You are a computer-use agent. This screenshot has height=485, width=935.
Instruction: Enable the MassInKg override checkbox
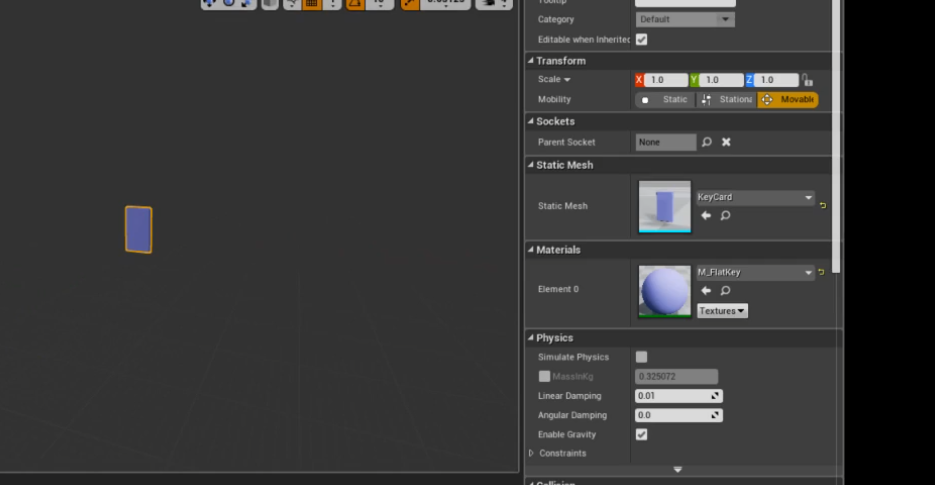click(544, 376)
